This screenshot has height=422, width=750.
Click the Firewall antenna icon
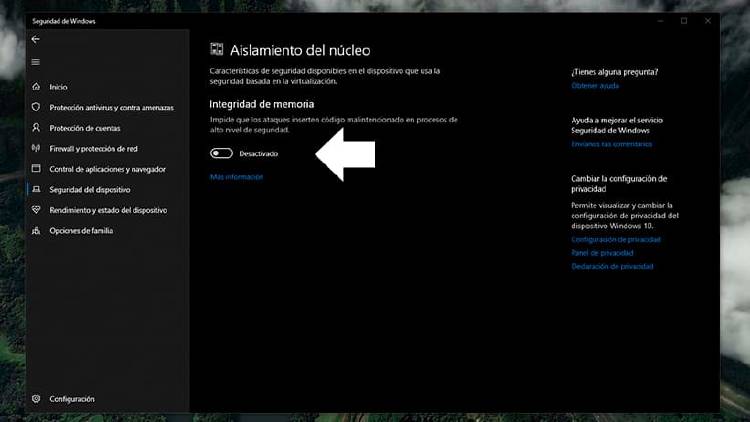(x=36, y=148)
